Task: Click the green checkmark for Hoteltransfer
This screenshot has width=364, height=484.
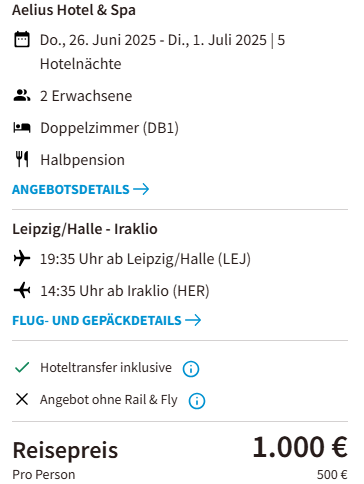Action: tap(22, 367)
